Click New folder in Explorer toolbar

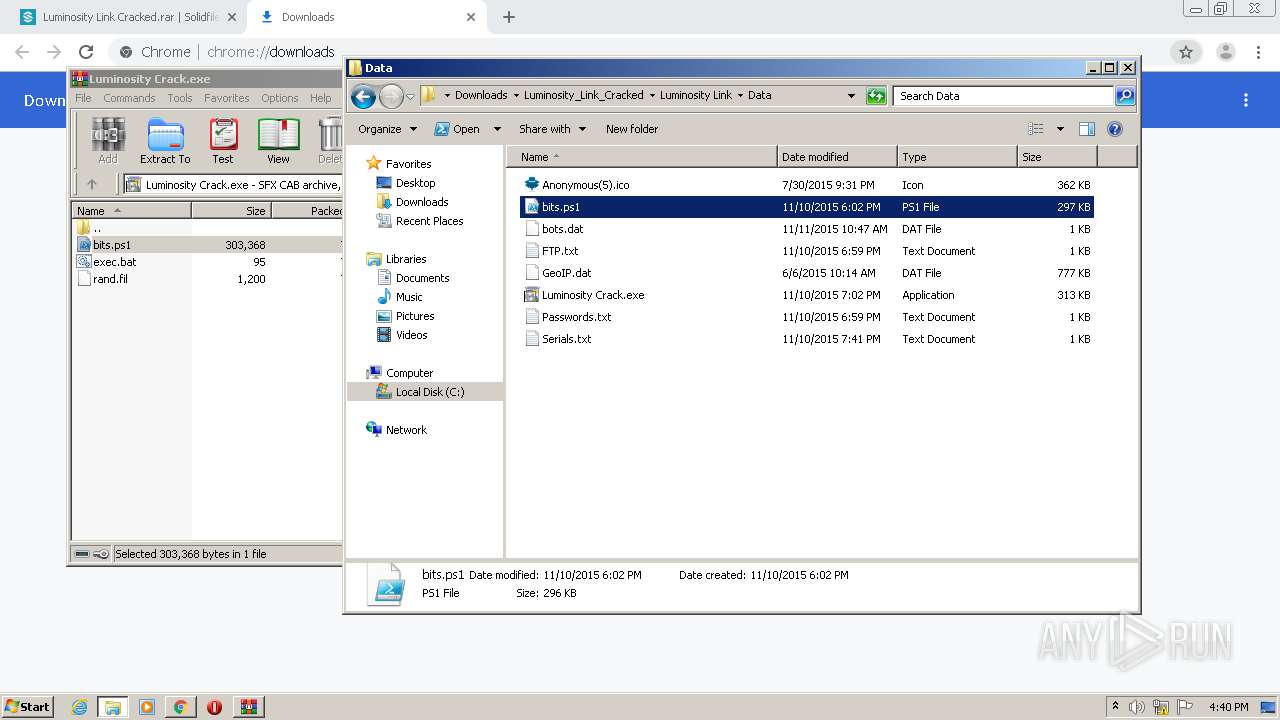click(632, 129)
